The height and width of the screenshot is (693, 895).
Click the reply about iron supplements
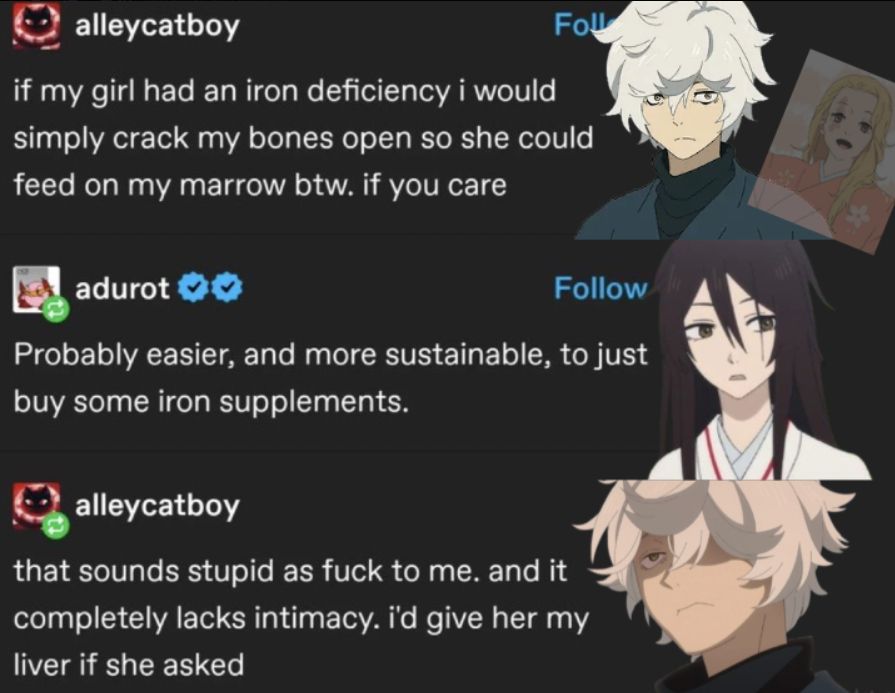point(330,378)
